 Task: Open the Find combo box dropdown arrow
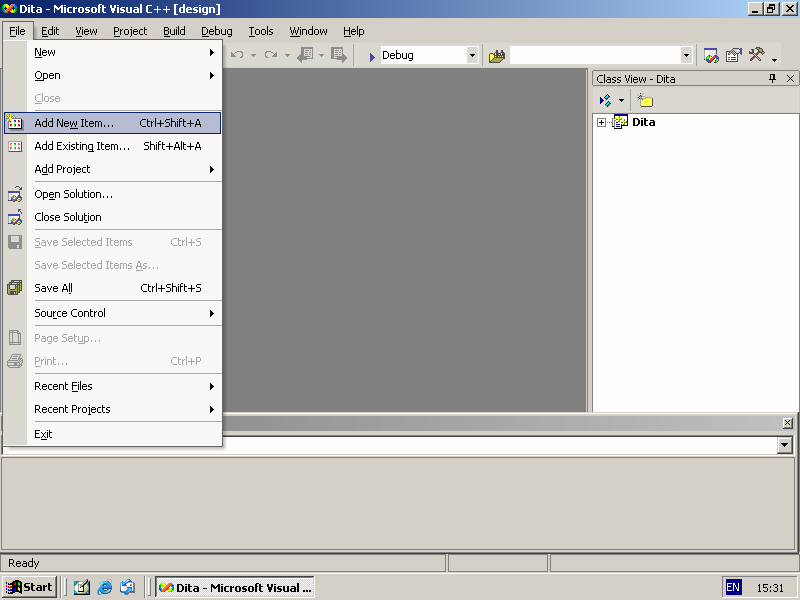pyautogui.click(x=686, y=55)
